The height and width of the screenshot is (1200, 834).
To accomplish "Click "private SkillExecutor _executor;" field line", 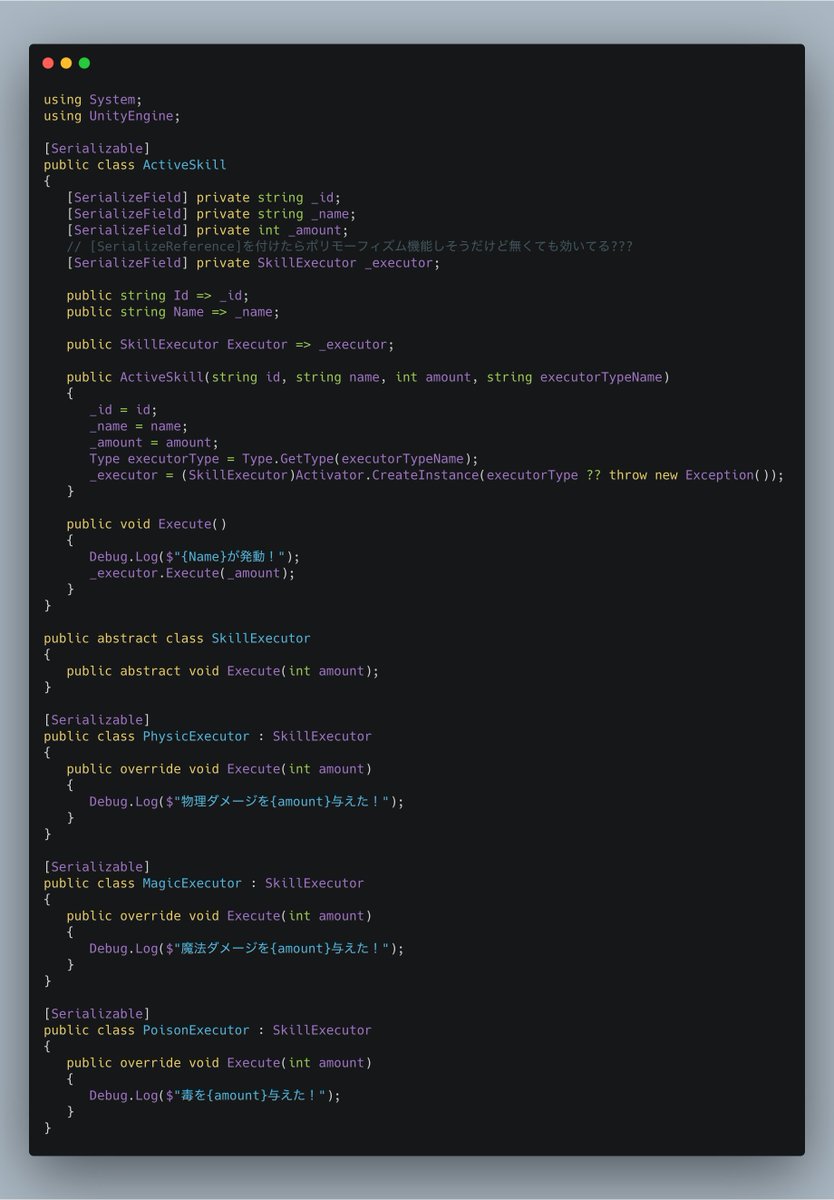I will [253, 263].
